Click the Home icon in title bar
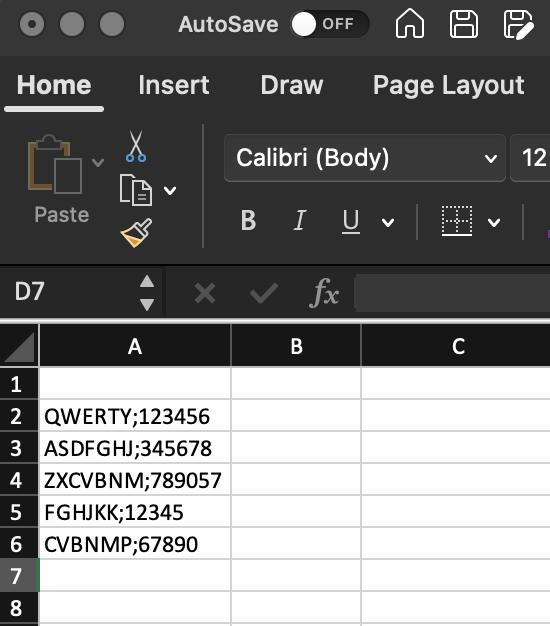The width and height of the screenshot is (550, 626). click(x=410, y=24)
